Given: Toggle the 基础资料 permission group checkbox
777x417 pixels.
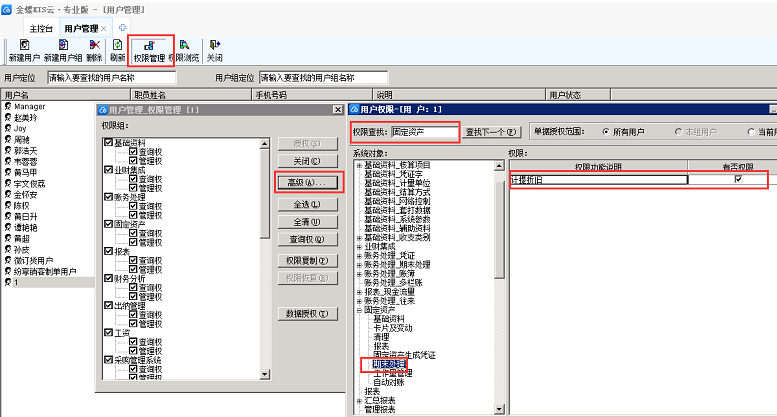Looking at the screenshot, I should click(x=108, y=142).
